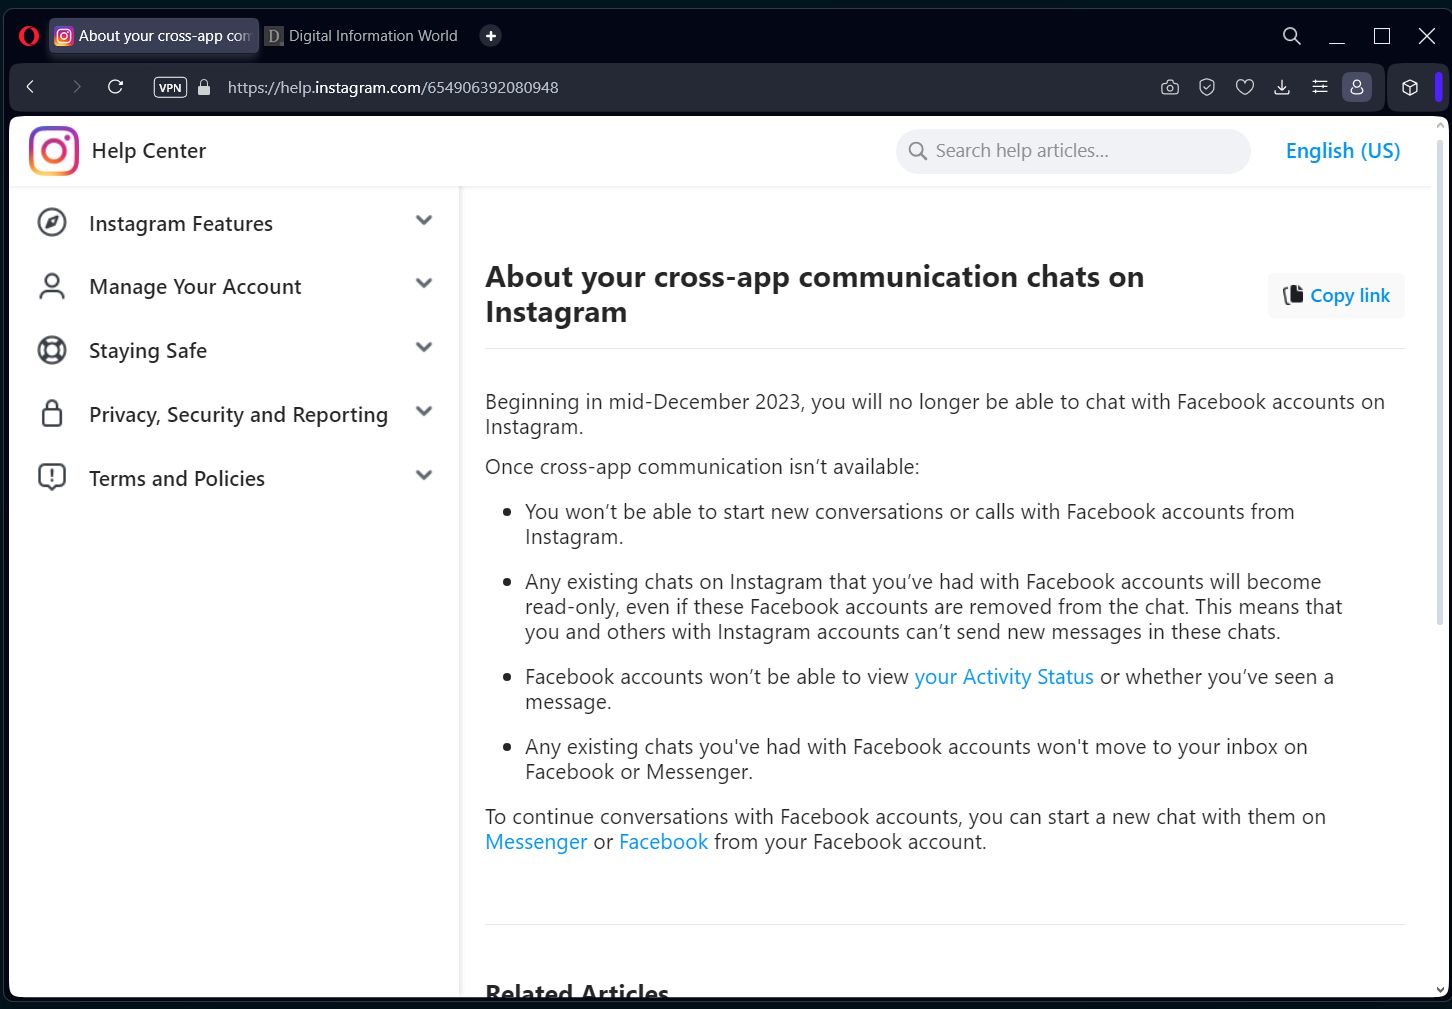Open the search tabs magnifier icon
The height and width of the screenshot is (1009, 1452).
[x=1292, y=36]
